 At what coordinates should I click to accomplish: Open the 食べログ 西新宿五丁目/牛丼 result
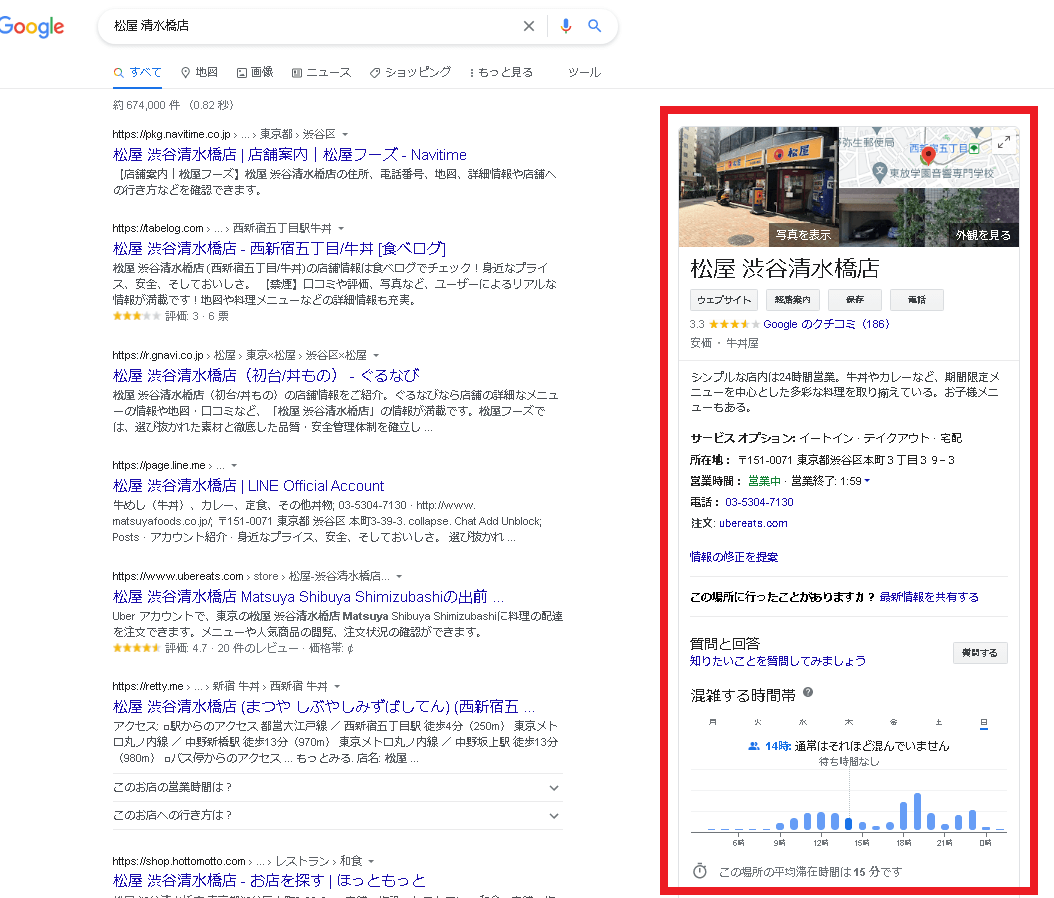(x=279, y=249)
